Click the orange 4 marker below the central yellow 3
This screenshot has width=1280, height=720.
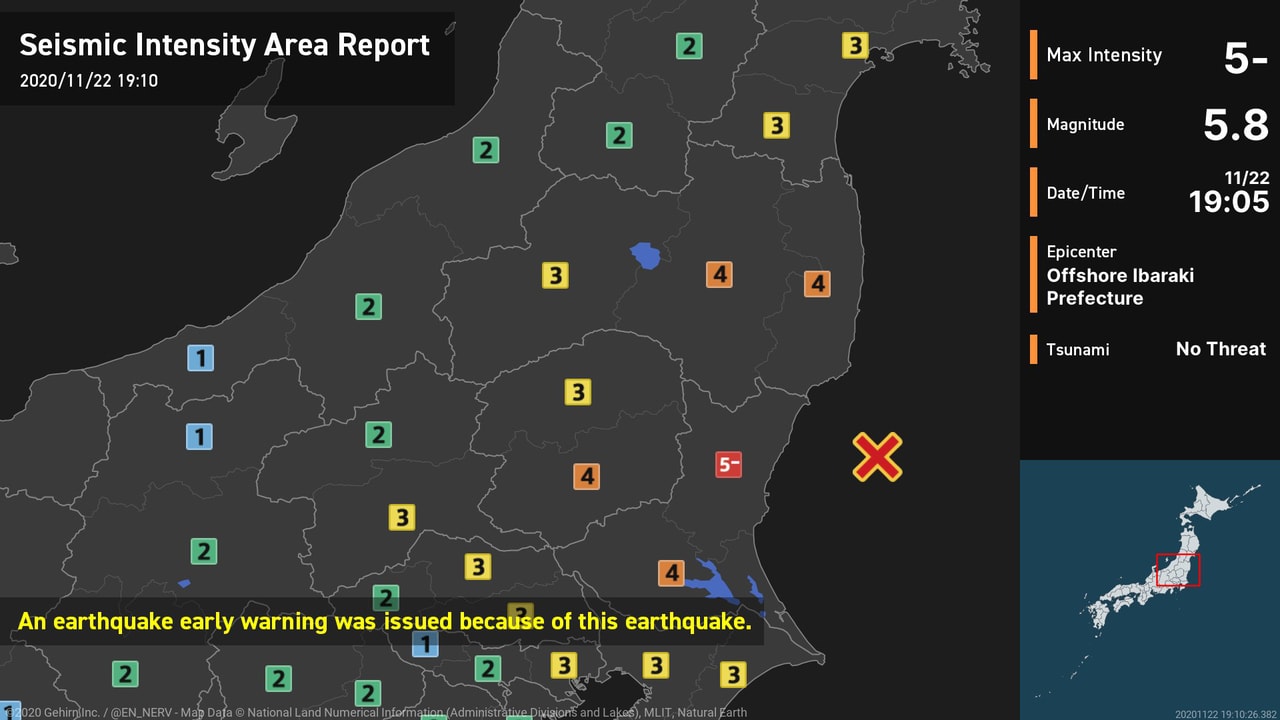click(x=587, y=477)
